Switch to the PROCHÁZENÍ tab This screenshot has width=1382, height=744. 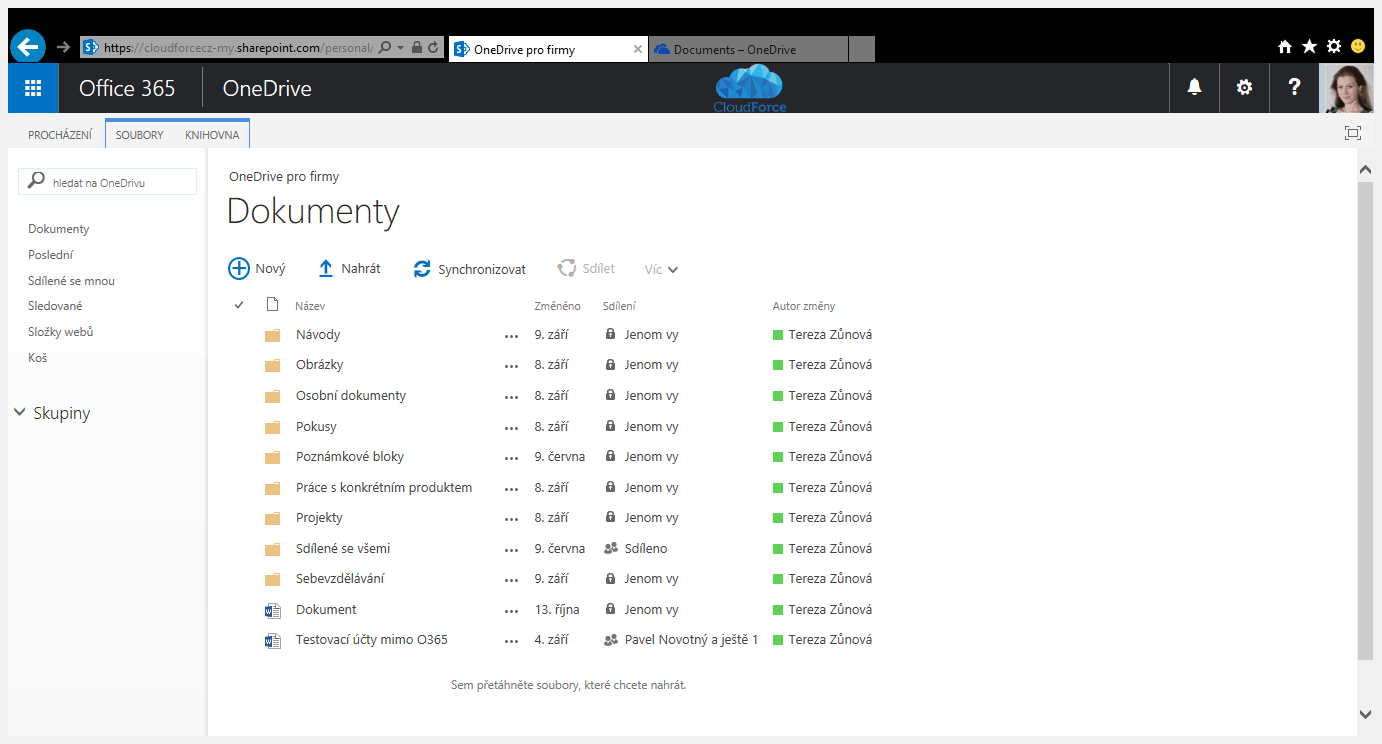point(60,134)
